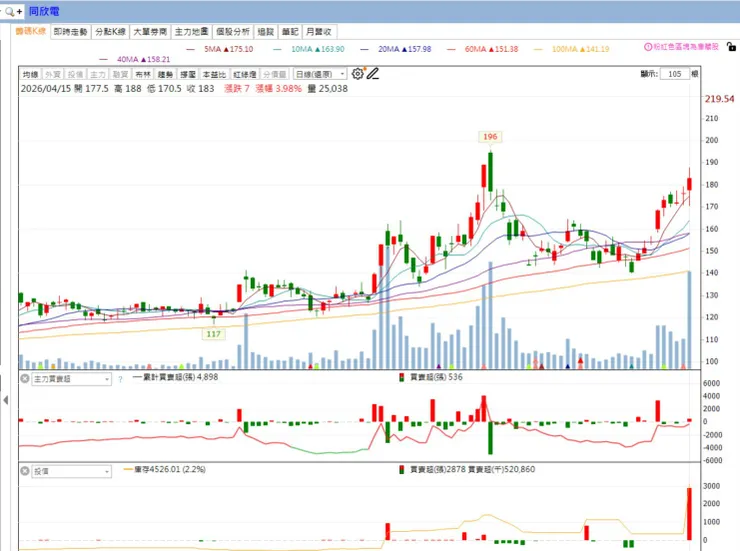Click the 10MA legend line swatch

point(277,49)
